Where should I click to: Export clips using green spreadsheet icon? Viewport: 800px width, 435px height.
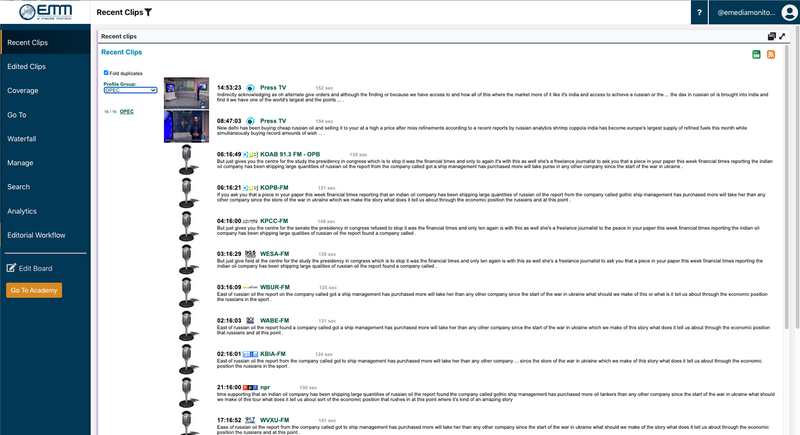756,54
